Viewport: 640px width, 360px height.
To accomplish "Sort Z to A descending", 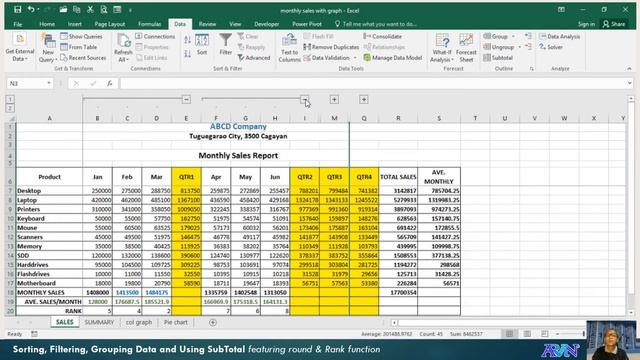I will 187,53.
